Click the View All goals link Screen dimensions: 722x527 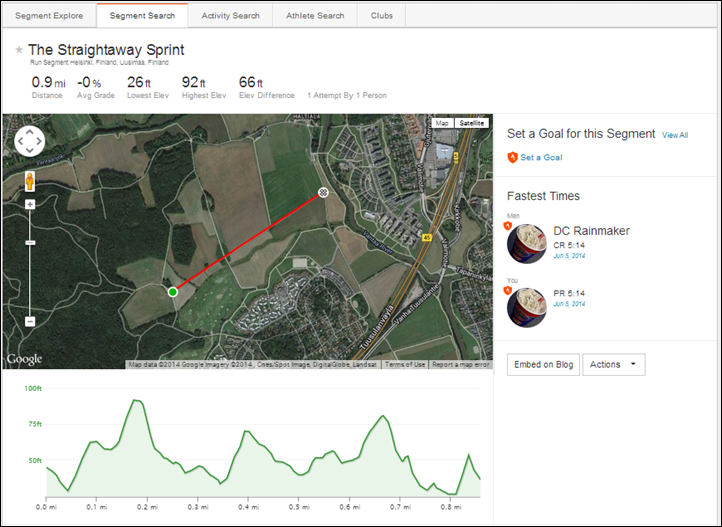(675, 135)
